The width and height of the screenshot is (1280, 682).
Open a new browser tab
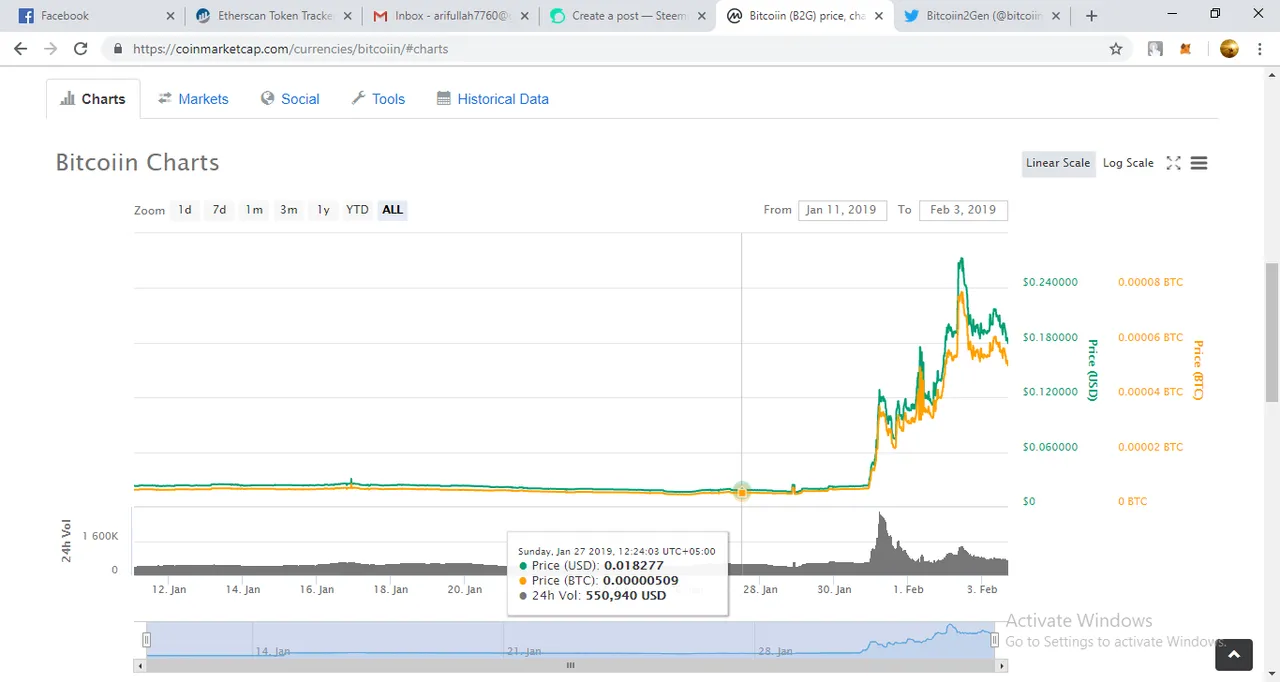click(1091, 16)
